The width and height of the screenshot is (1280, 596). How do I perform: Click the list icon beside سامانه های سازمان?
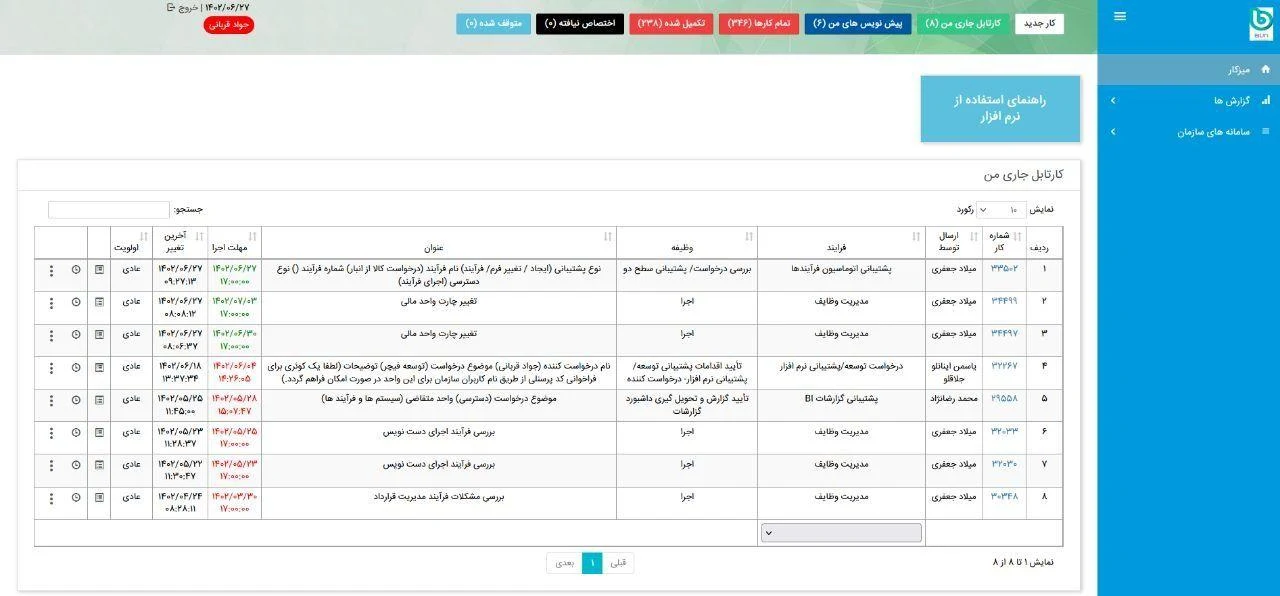1266,132
